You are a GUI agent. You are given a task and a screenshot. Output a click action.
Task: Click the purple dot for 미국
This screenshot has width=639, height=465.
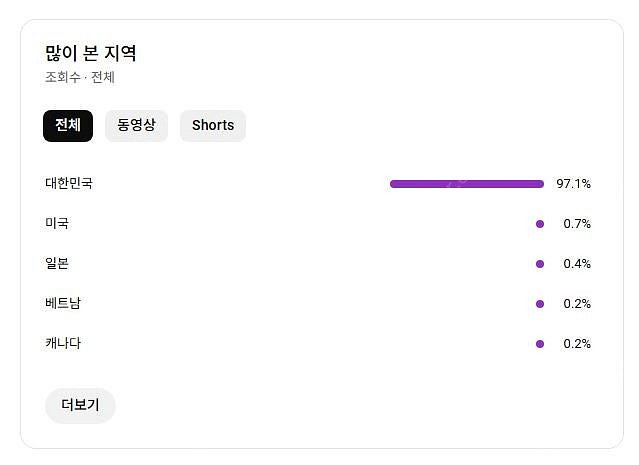(540, 224)
